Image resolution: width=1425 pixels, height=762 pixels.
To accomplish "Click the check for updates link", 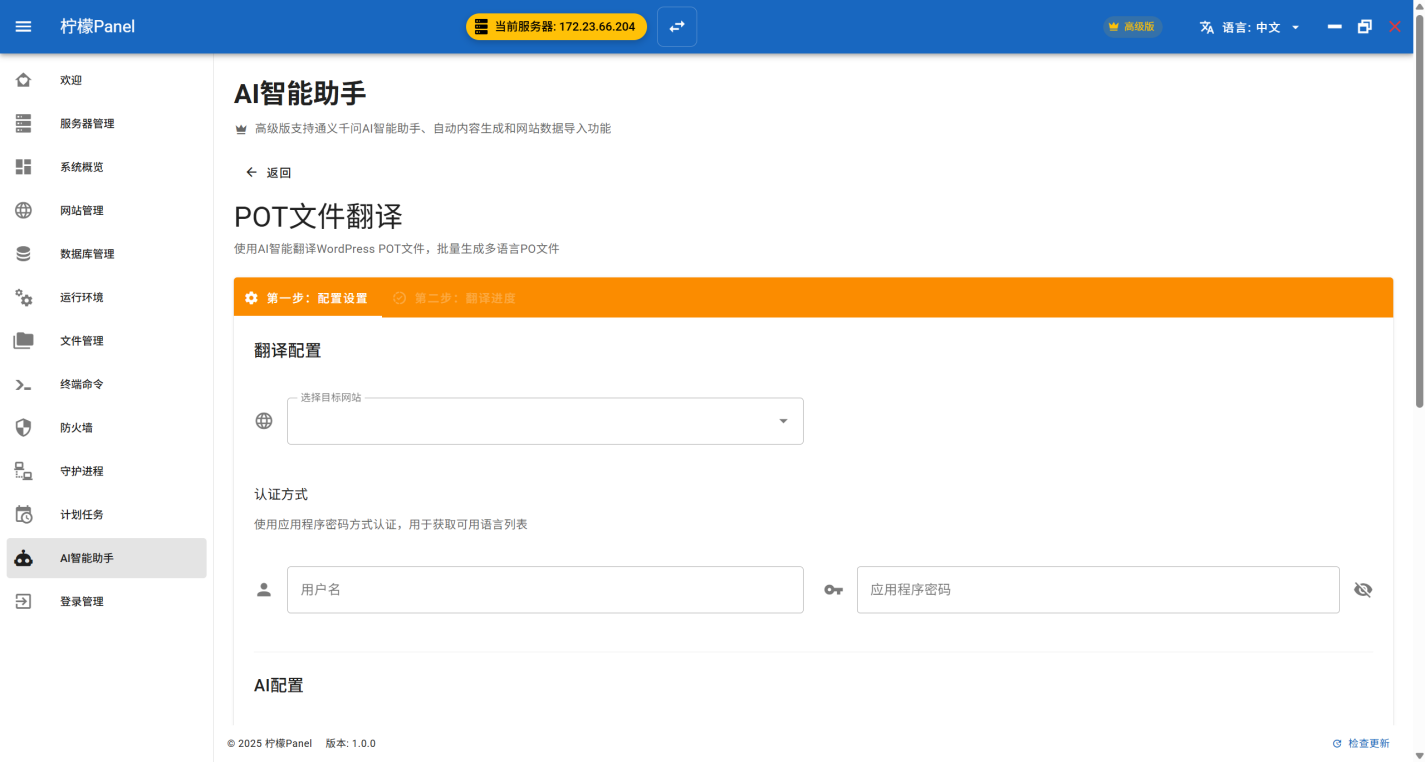I will 1361,744.
